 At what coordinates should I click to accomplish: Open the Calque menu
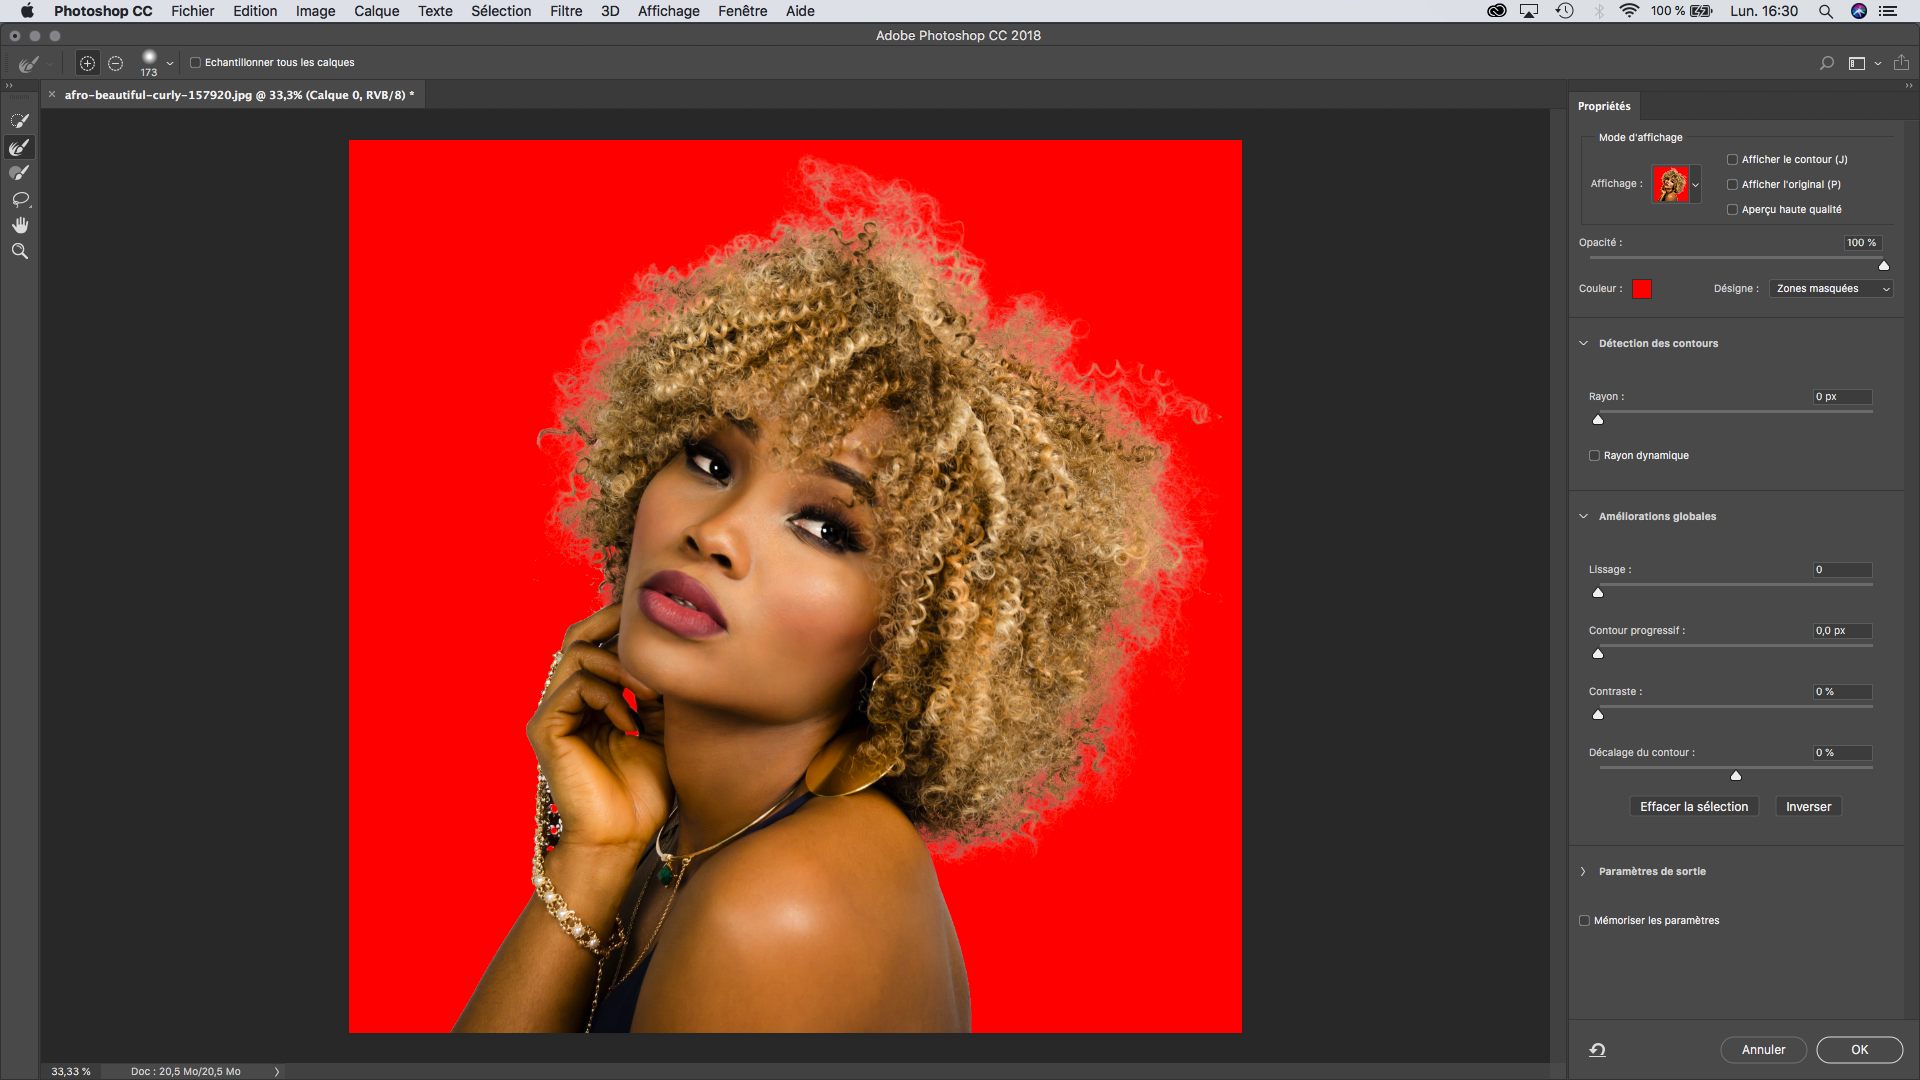pyautogui.click(x=376, y=11)
